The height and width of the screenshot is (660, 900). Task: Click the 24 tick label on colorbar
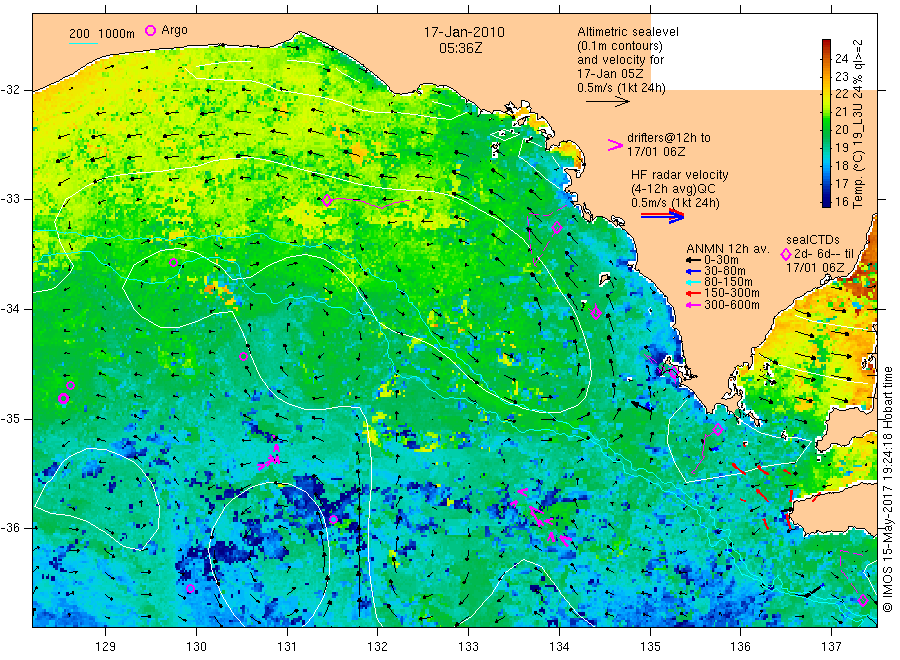point(841,59)
